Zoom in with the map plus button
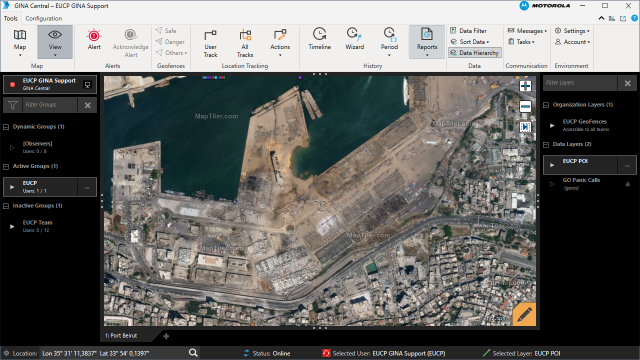 [525, 86]
